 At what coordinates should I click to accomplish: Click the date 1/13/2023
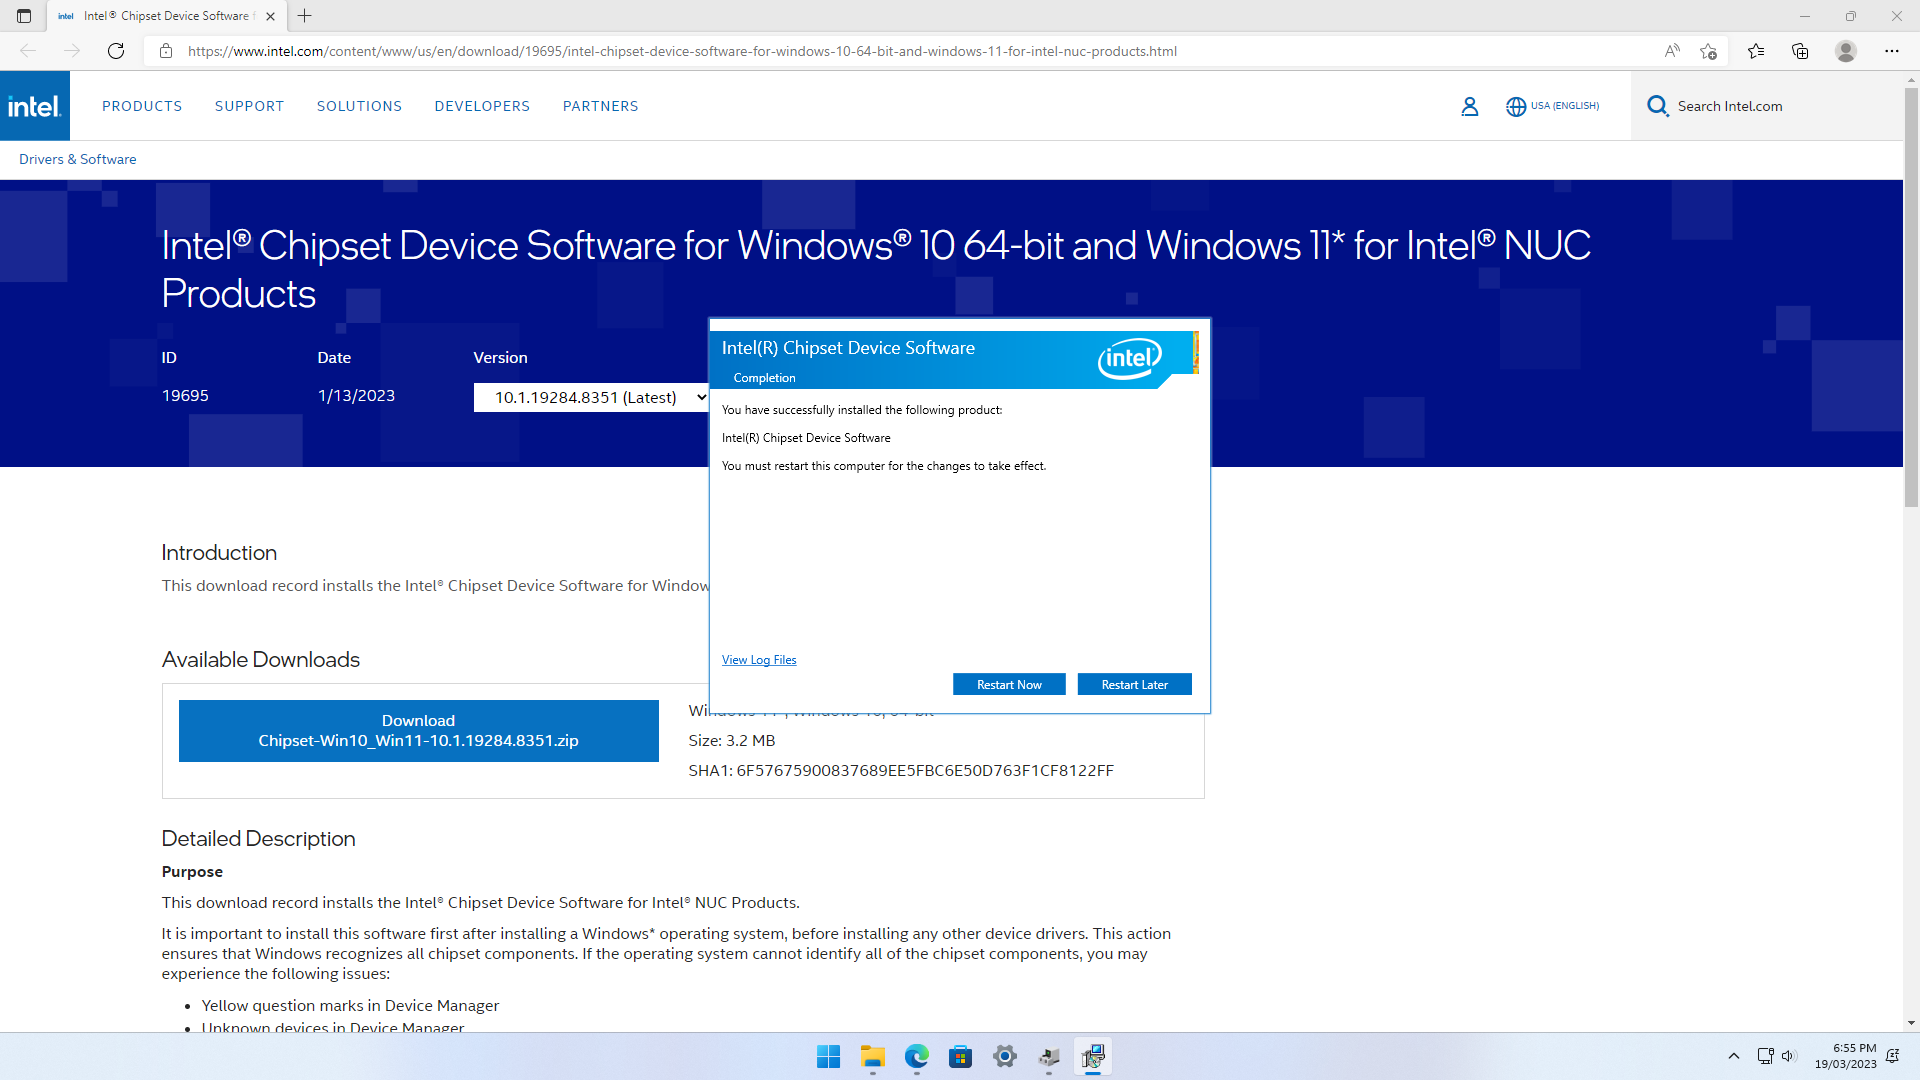point(356,396)
